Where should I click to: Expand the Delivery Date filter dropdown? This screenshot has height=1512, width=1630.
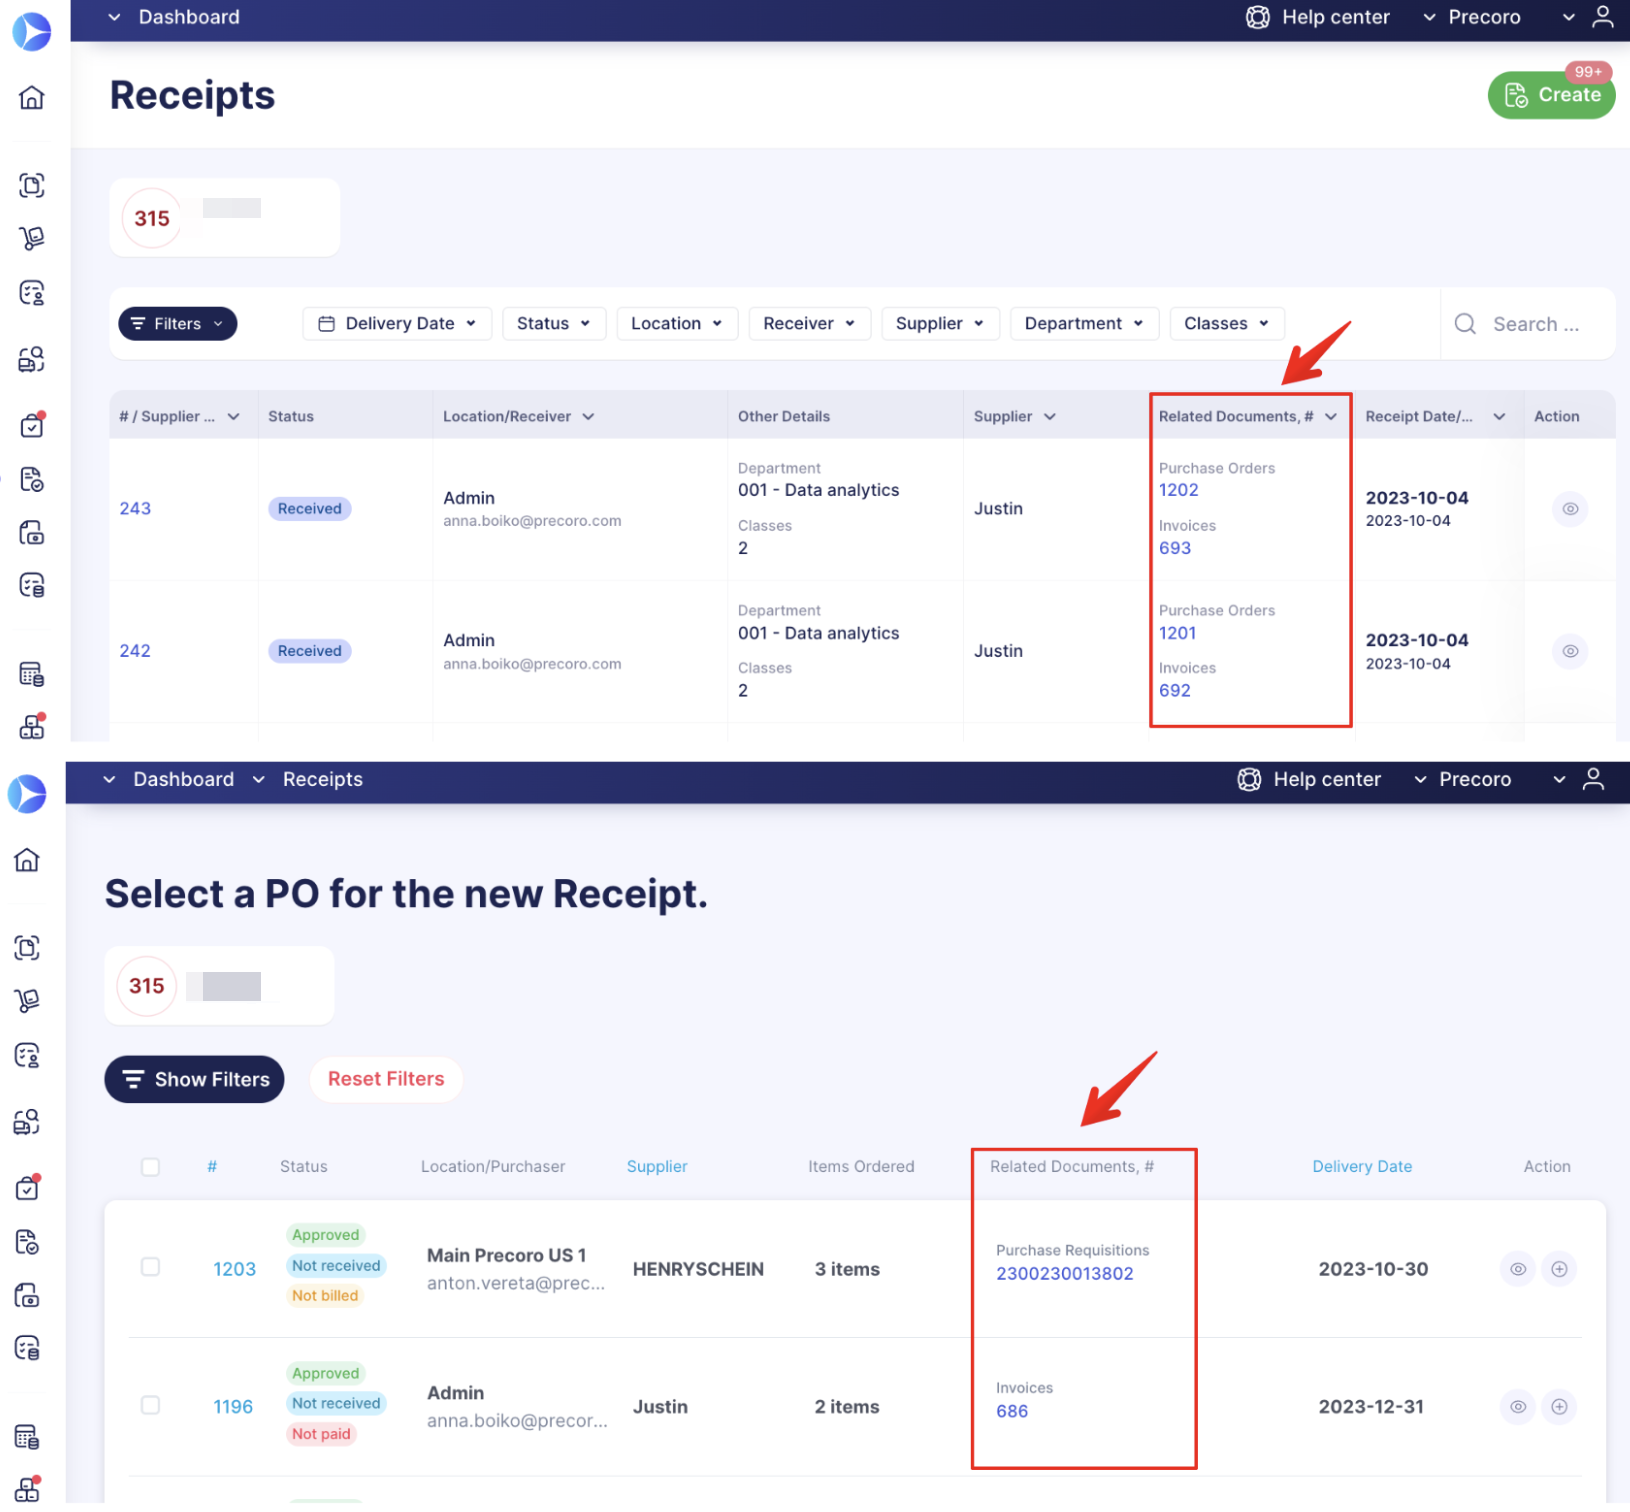[x=397, y=324]
